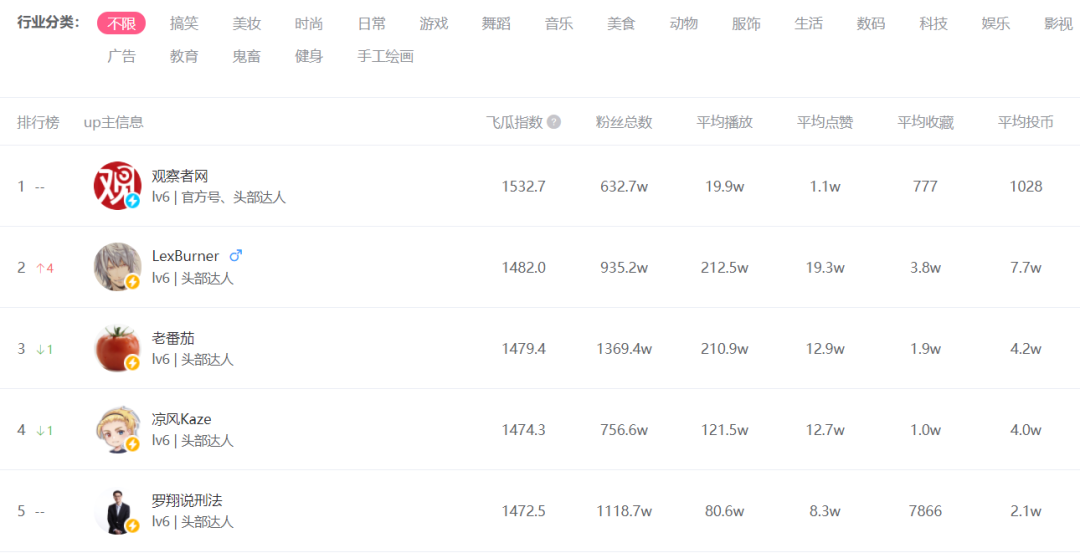
Task: Click the 飞瓜指数 help question mark icon
Action: click(x=554, y=122)
